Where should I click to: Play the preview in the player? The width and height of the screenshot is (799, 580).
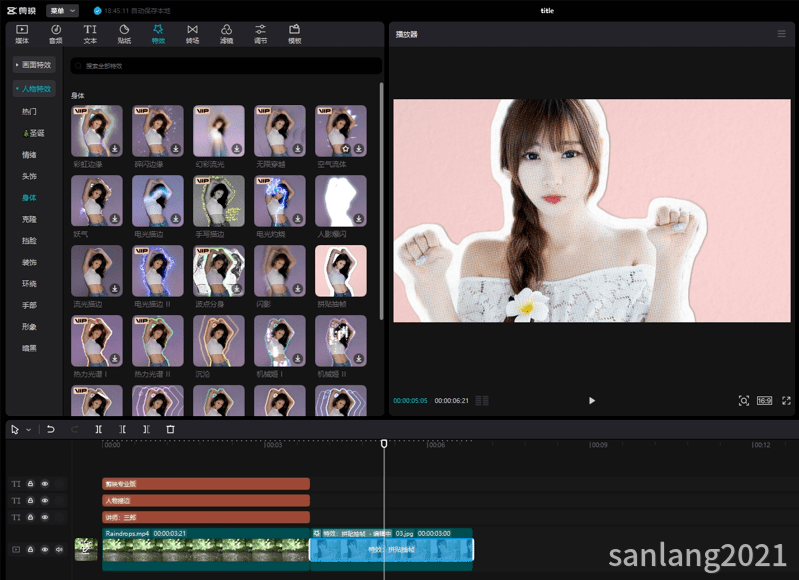point(592,401)
